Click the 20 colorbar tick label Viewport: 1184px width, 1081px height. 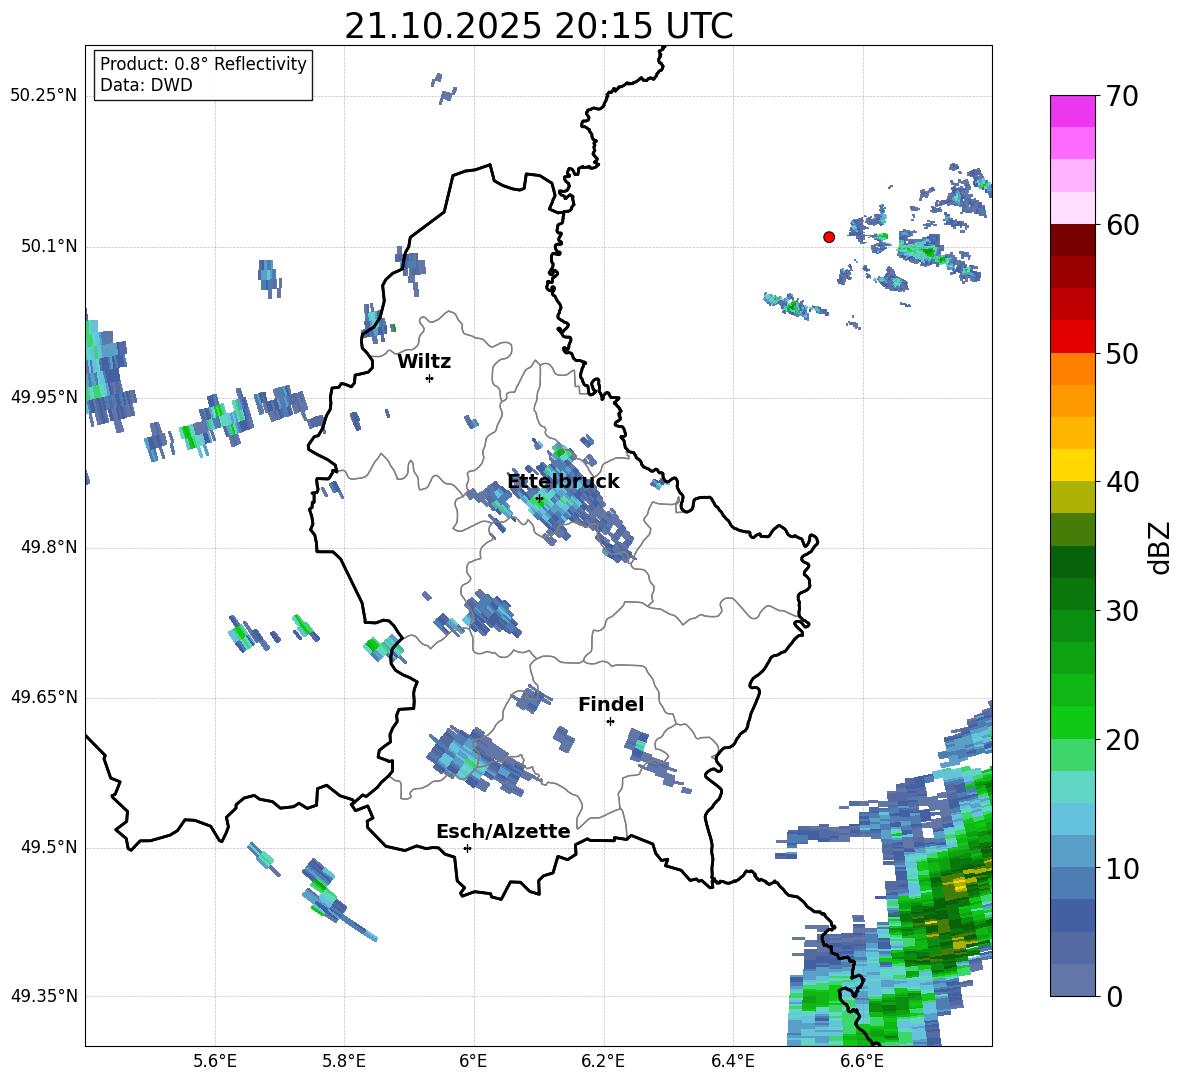tap(1122, 740)
